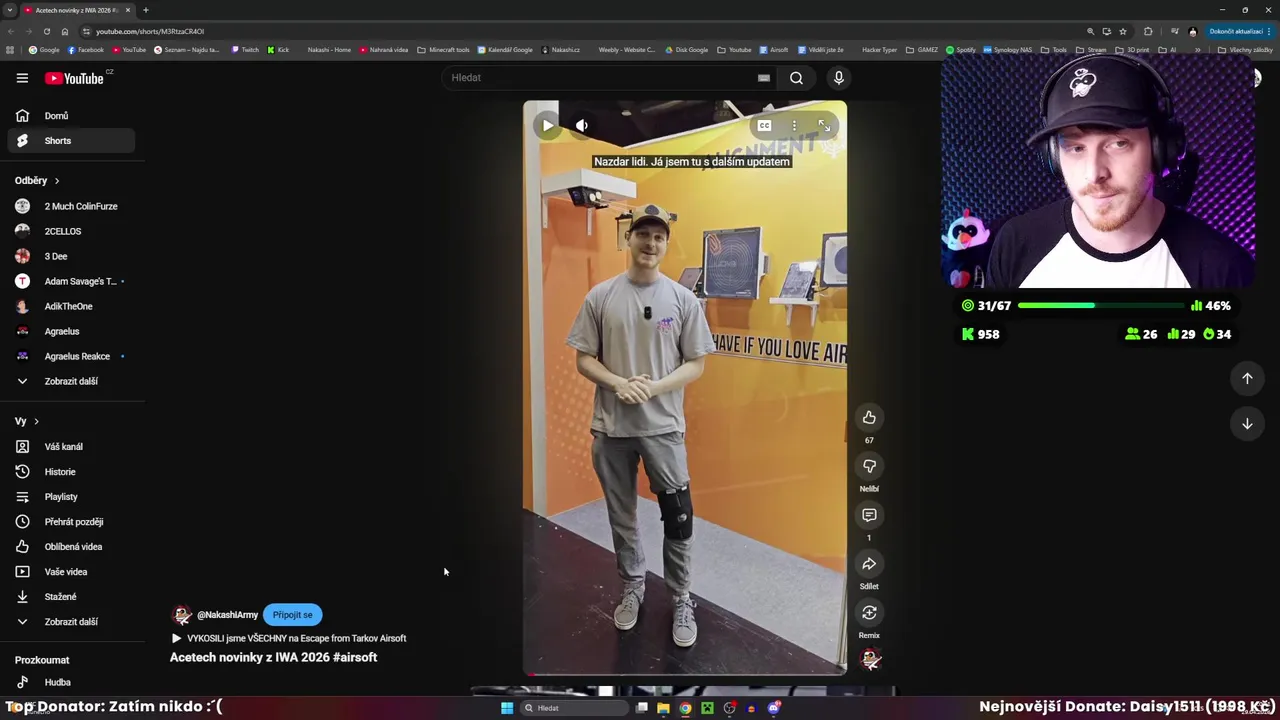
Task: Open the Short's three-dot more menu
Action: coord(794,126)
